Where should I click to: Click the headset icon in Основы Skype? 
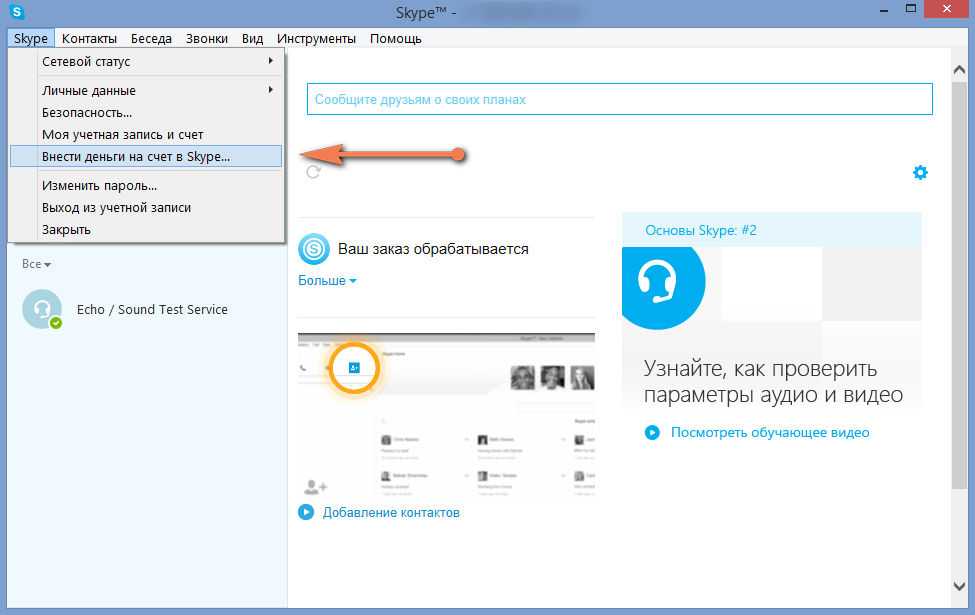click(662, 285)
